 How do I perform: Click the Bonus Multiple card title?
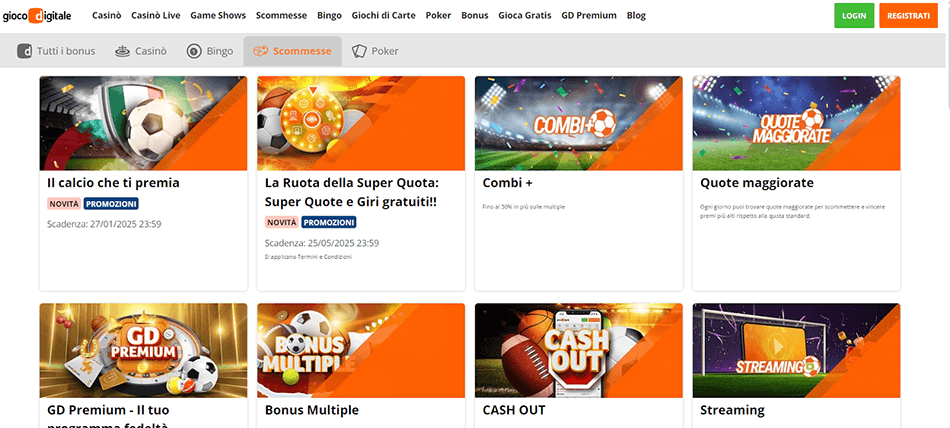(311, 410)
